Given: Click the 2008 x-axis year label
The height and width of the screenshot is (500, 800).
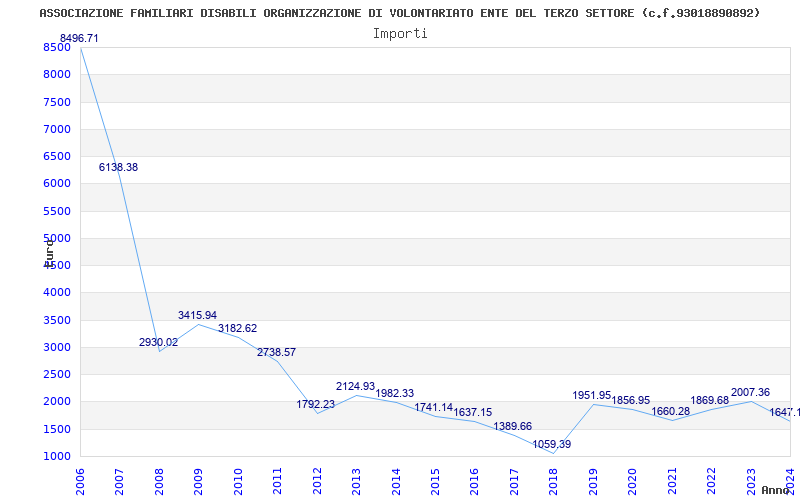Looking at the screenshot, I should 159,482.
